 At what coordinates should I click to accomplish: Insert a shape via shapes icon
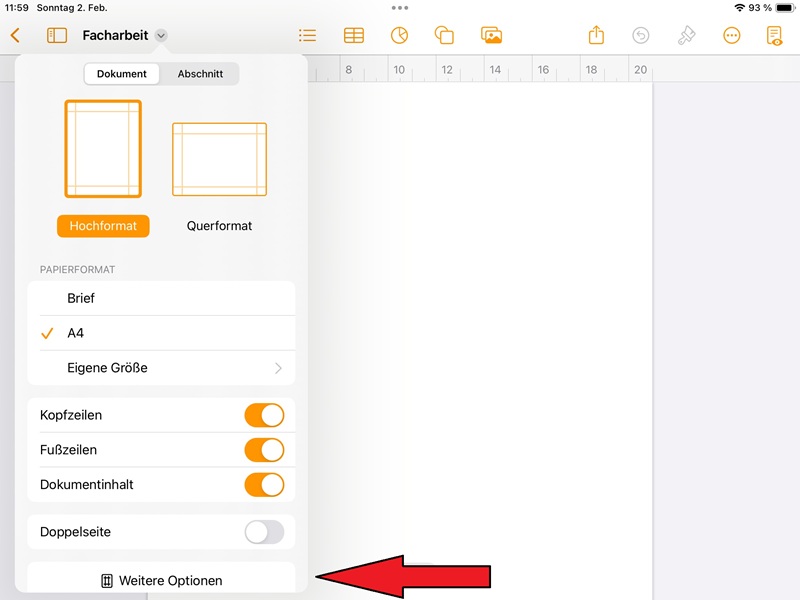(x=444, y=35)
